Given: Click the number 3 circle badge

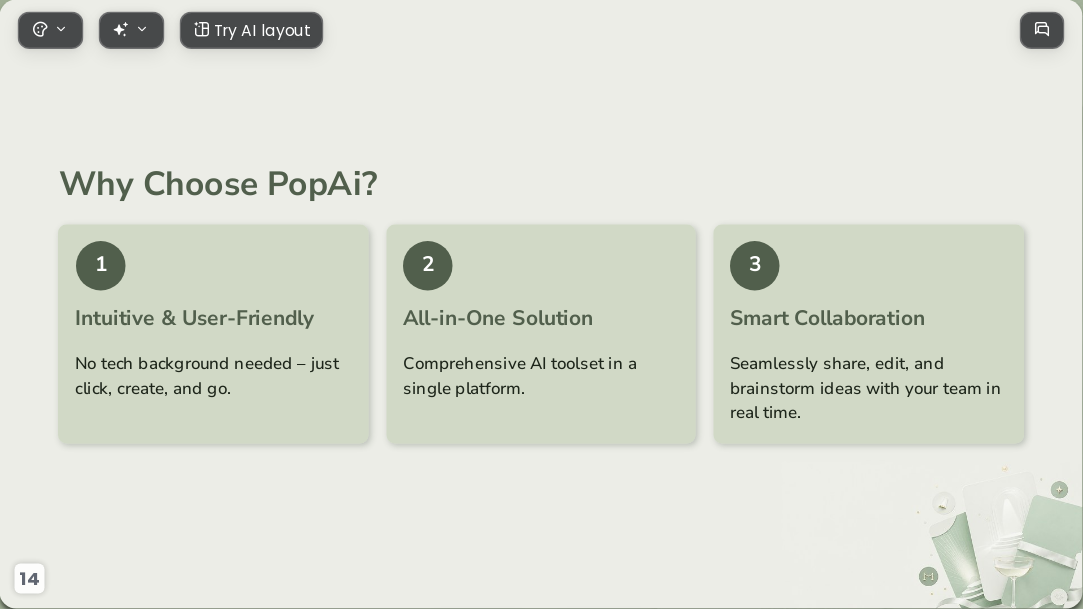Looking at the screenshot, I should [755, 265].
